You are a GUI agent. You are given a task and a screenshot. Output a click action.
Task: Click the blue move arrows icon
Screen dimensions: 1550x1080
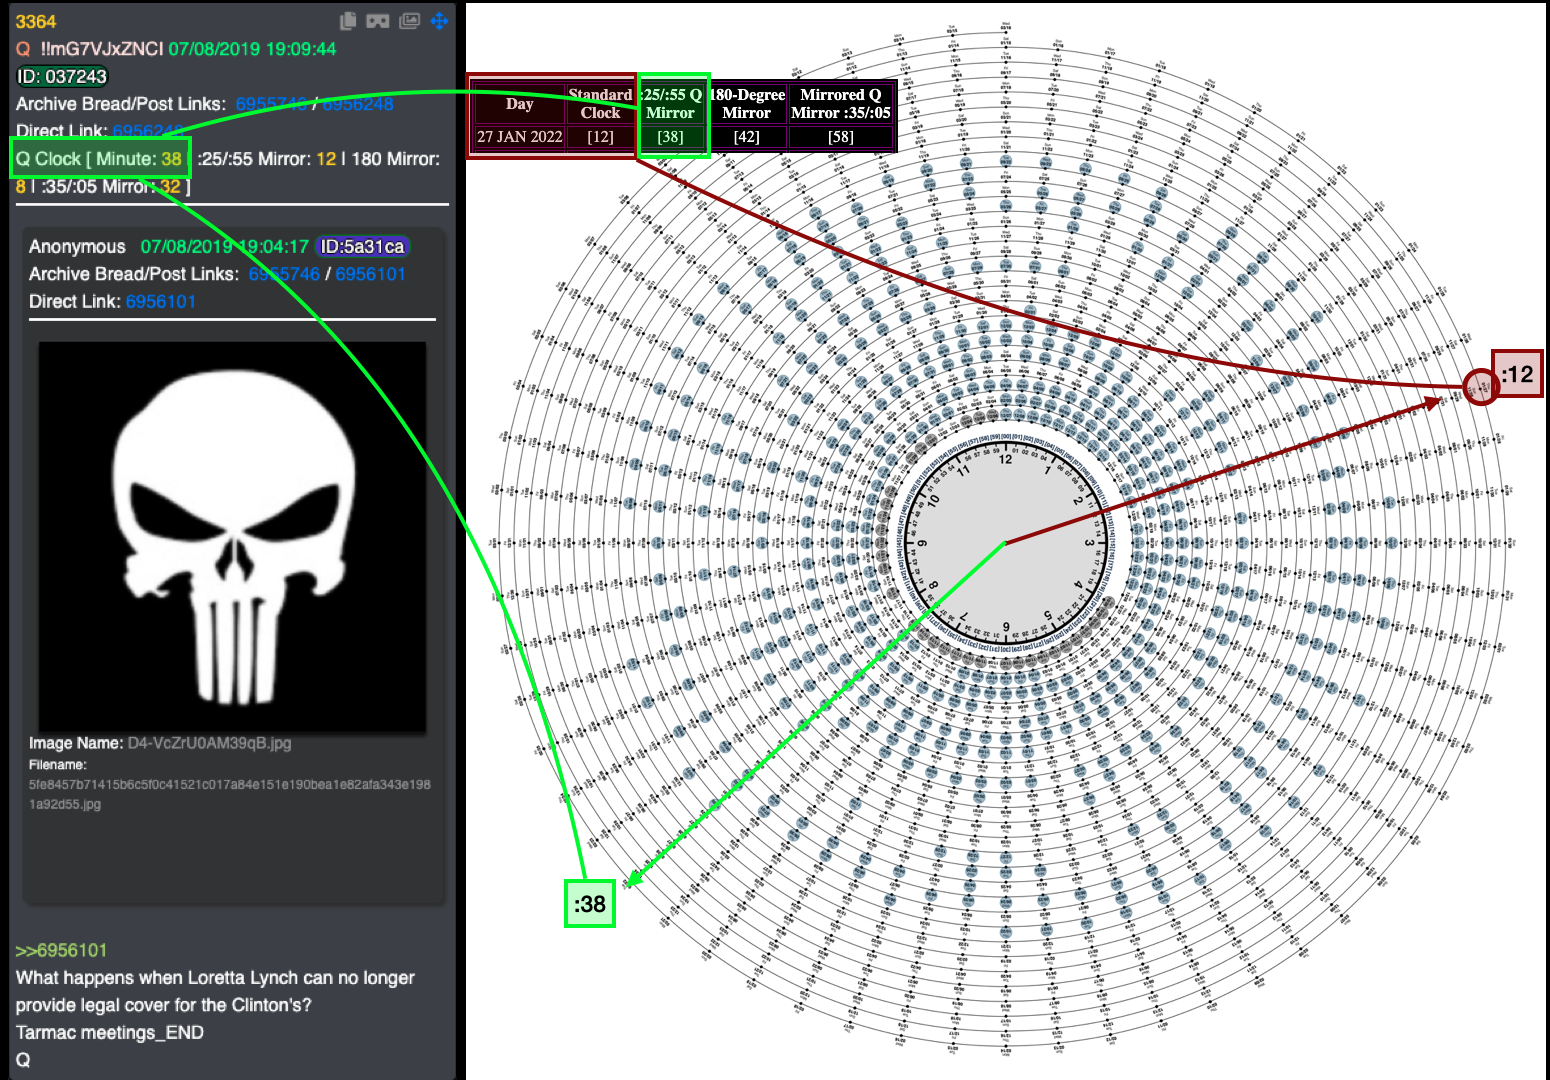tap(439, 21)
